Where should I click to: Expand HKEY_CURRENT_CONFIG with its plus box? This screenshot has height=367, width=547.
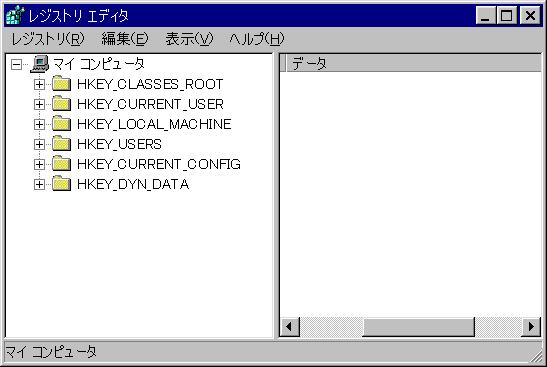[x=39, y=164]
